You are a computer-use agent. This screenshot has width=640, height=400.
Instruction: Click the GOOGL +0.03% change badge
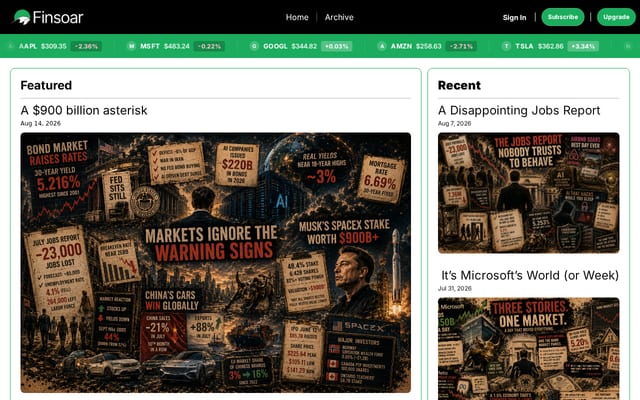click(336, 46)
